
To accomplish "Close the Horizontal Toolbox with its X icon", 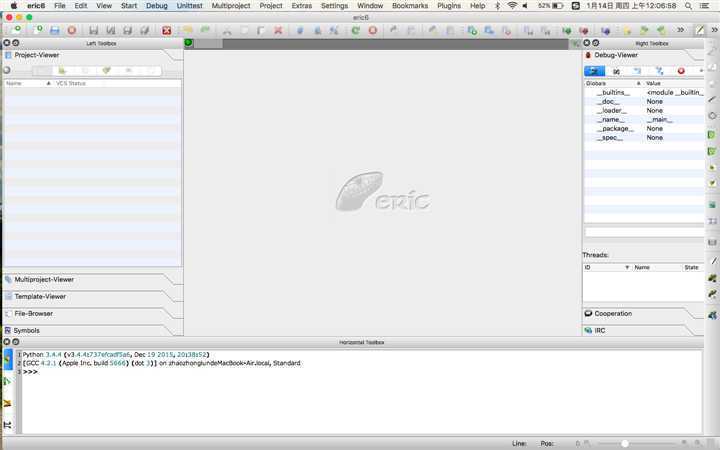I will click(6, 342).
